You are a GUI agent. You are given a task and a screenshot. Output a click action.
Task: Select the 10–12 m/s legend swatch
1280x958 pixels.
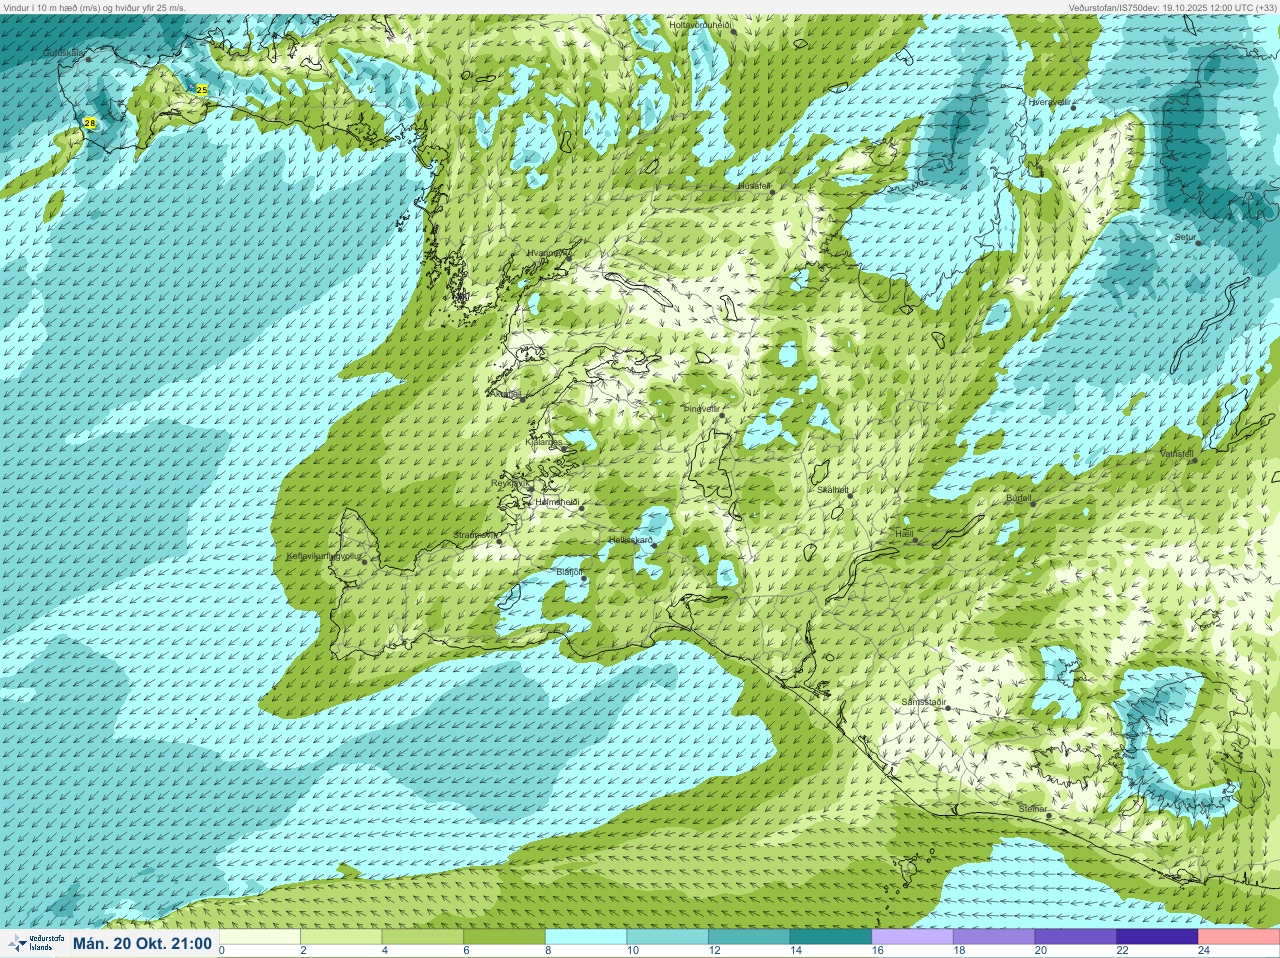click(x=669, y=937)
